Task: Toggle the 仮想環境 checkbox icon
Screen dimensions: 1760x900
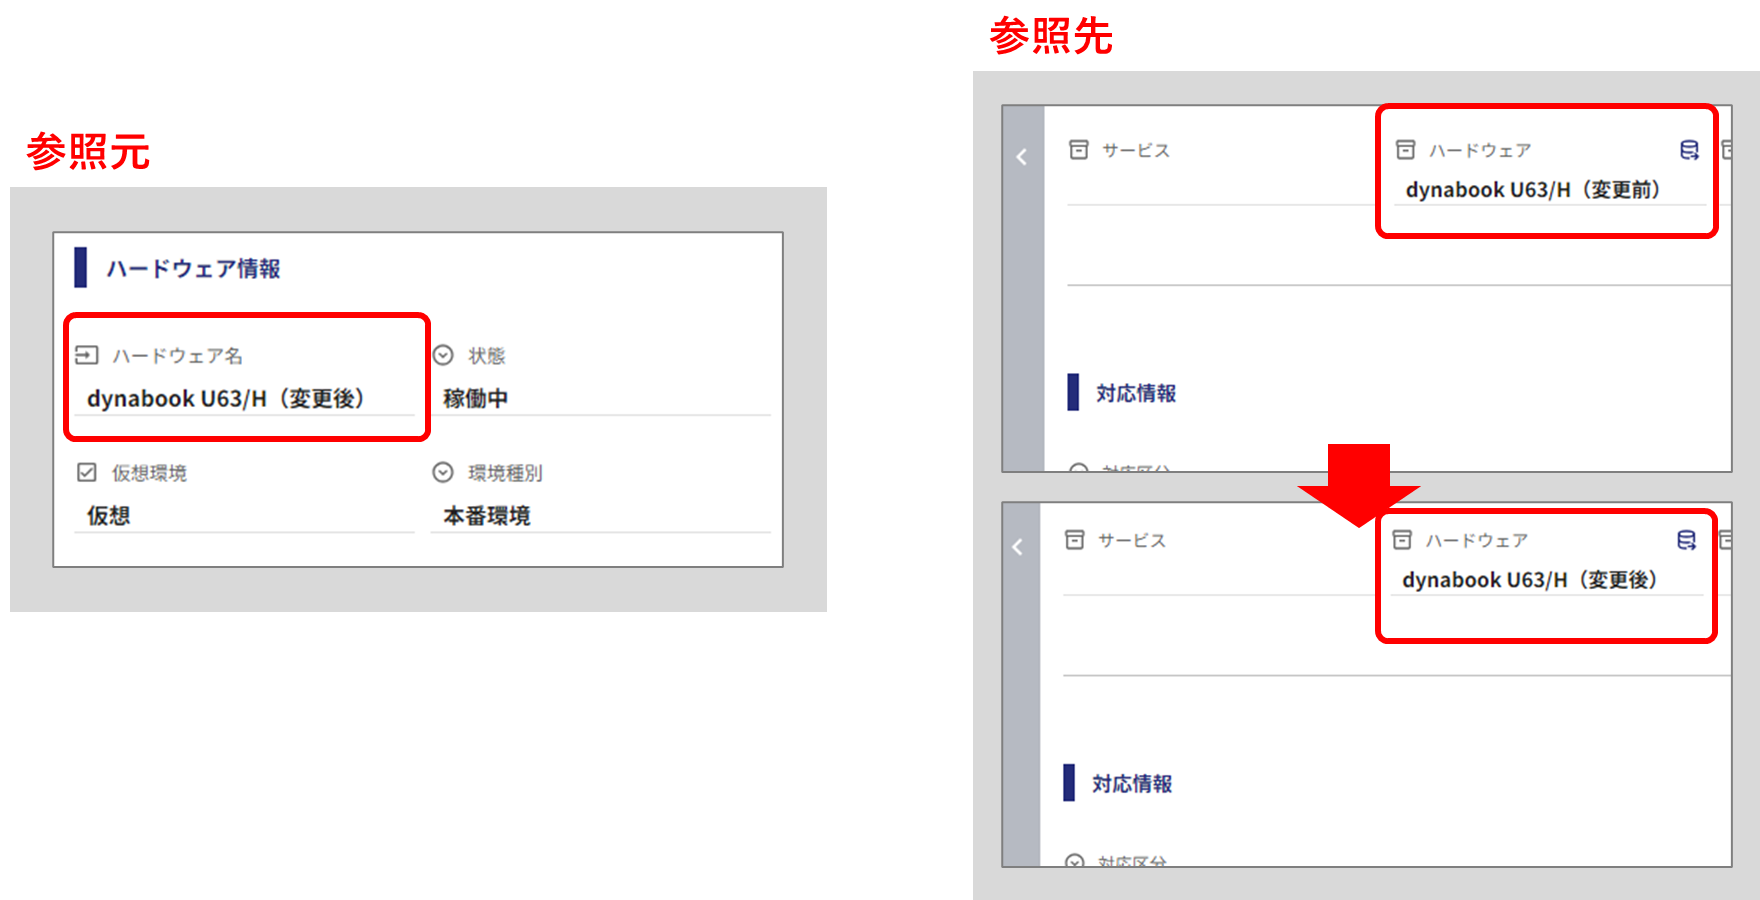Action: (x=87, y=472)
